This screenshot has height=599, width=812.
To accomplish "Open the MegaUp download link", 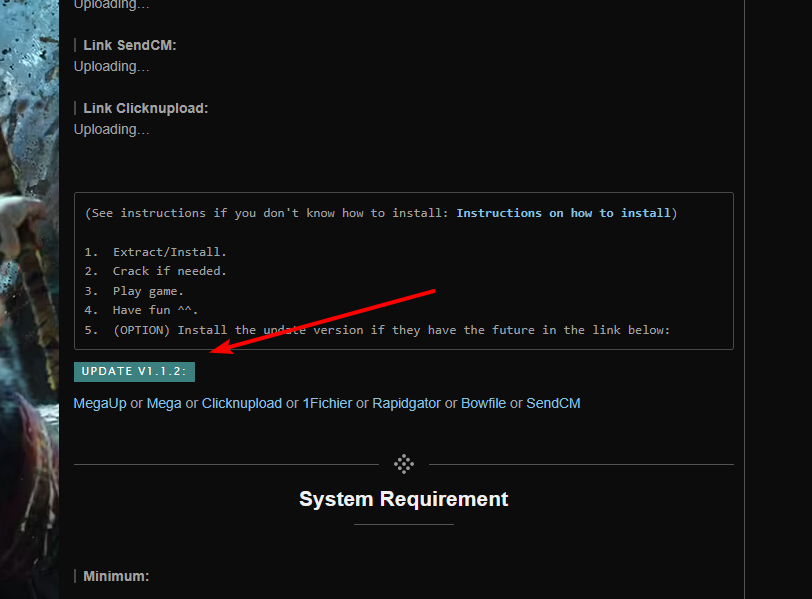I will pos(100,403).
